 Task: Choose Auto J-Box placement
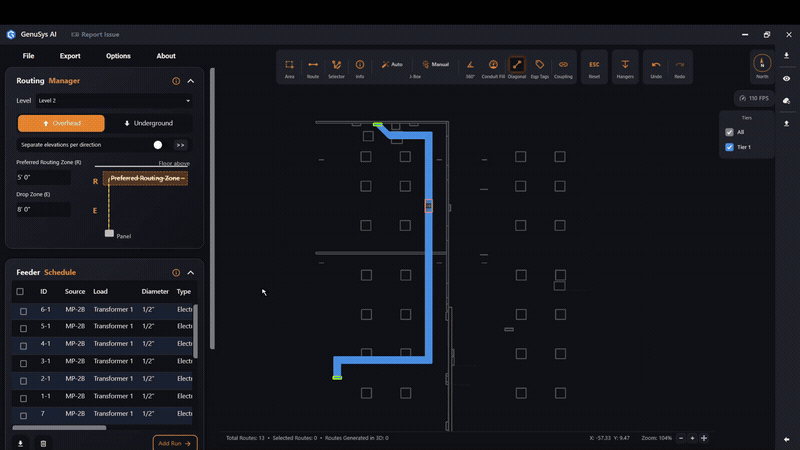(x=392, y=64)
